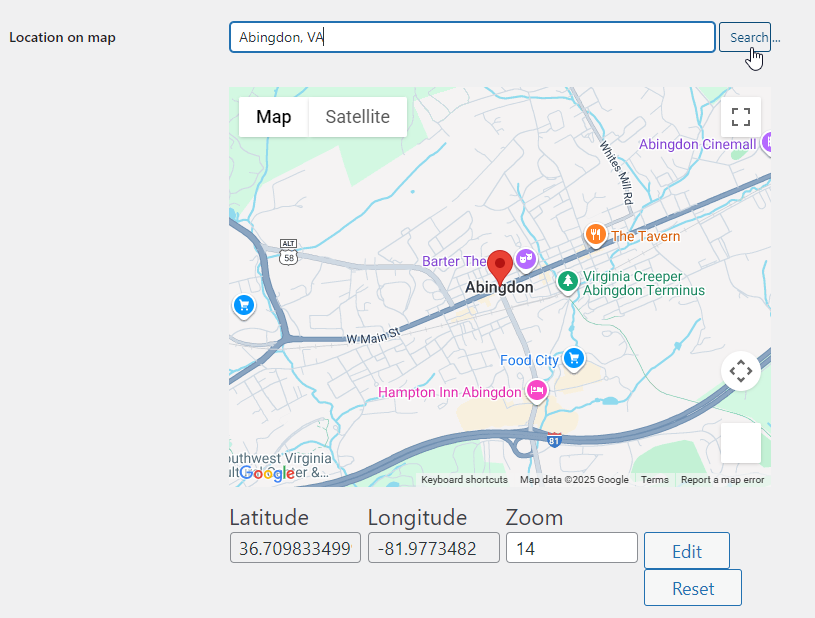Click the red location pin marker

pos(500,266)
